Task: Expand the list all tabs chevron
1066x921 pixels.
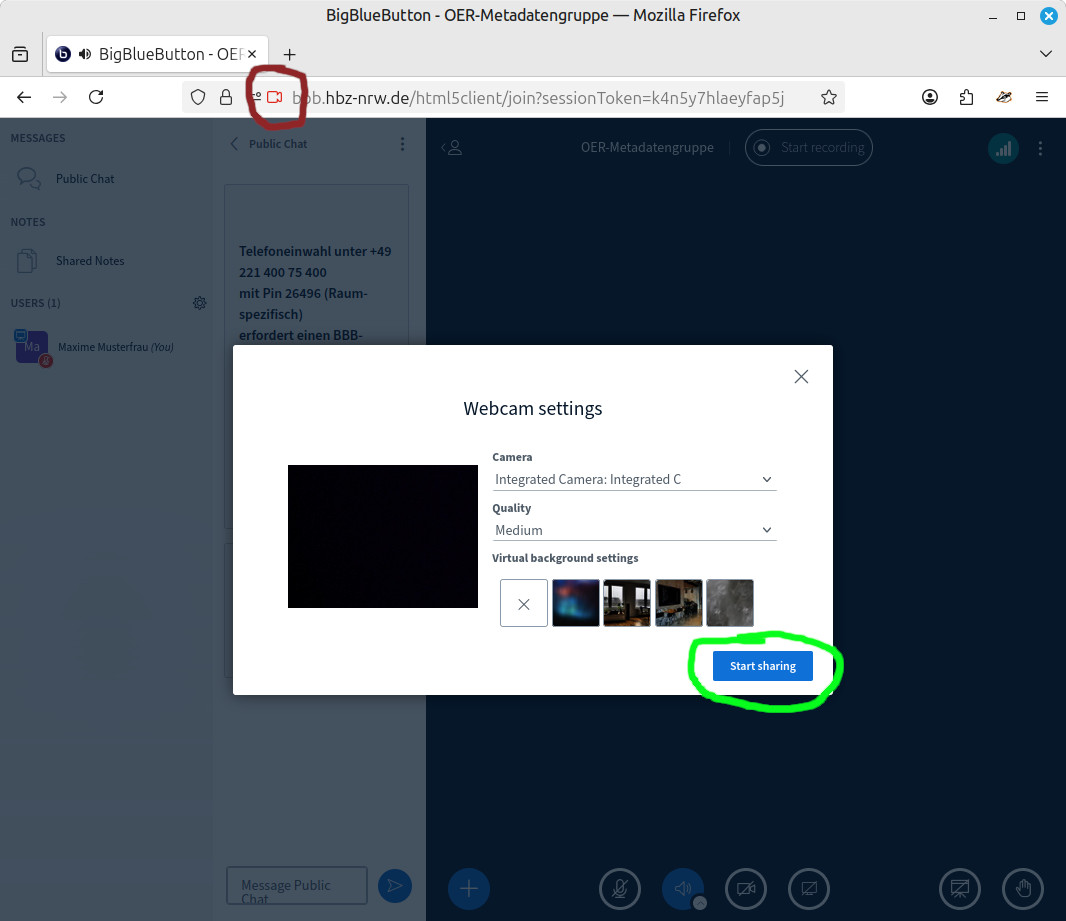Action: (1046, 54)
